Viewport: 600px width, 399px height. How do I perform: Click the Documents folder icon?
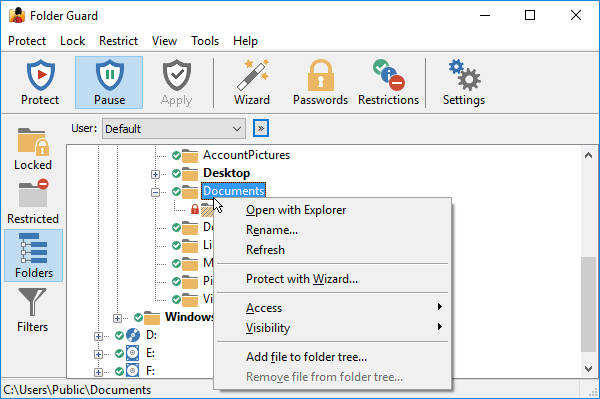coord(190,191)
